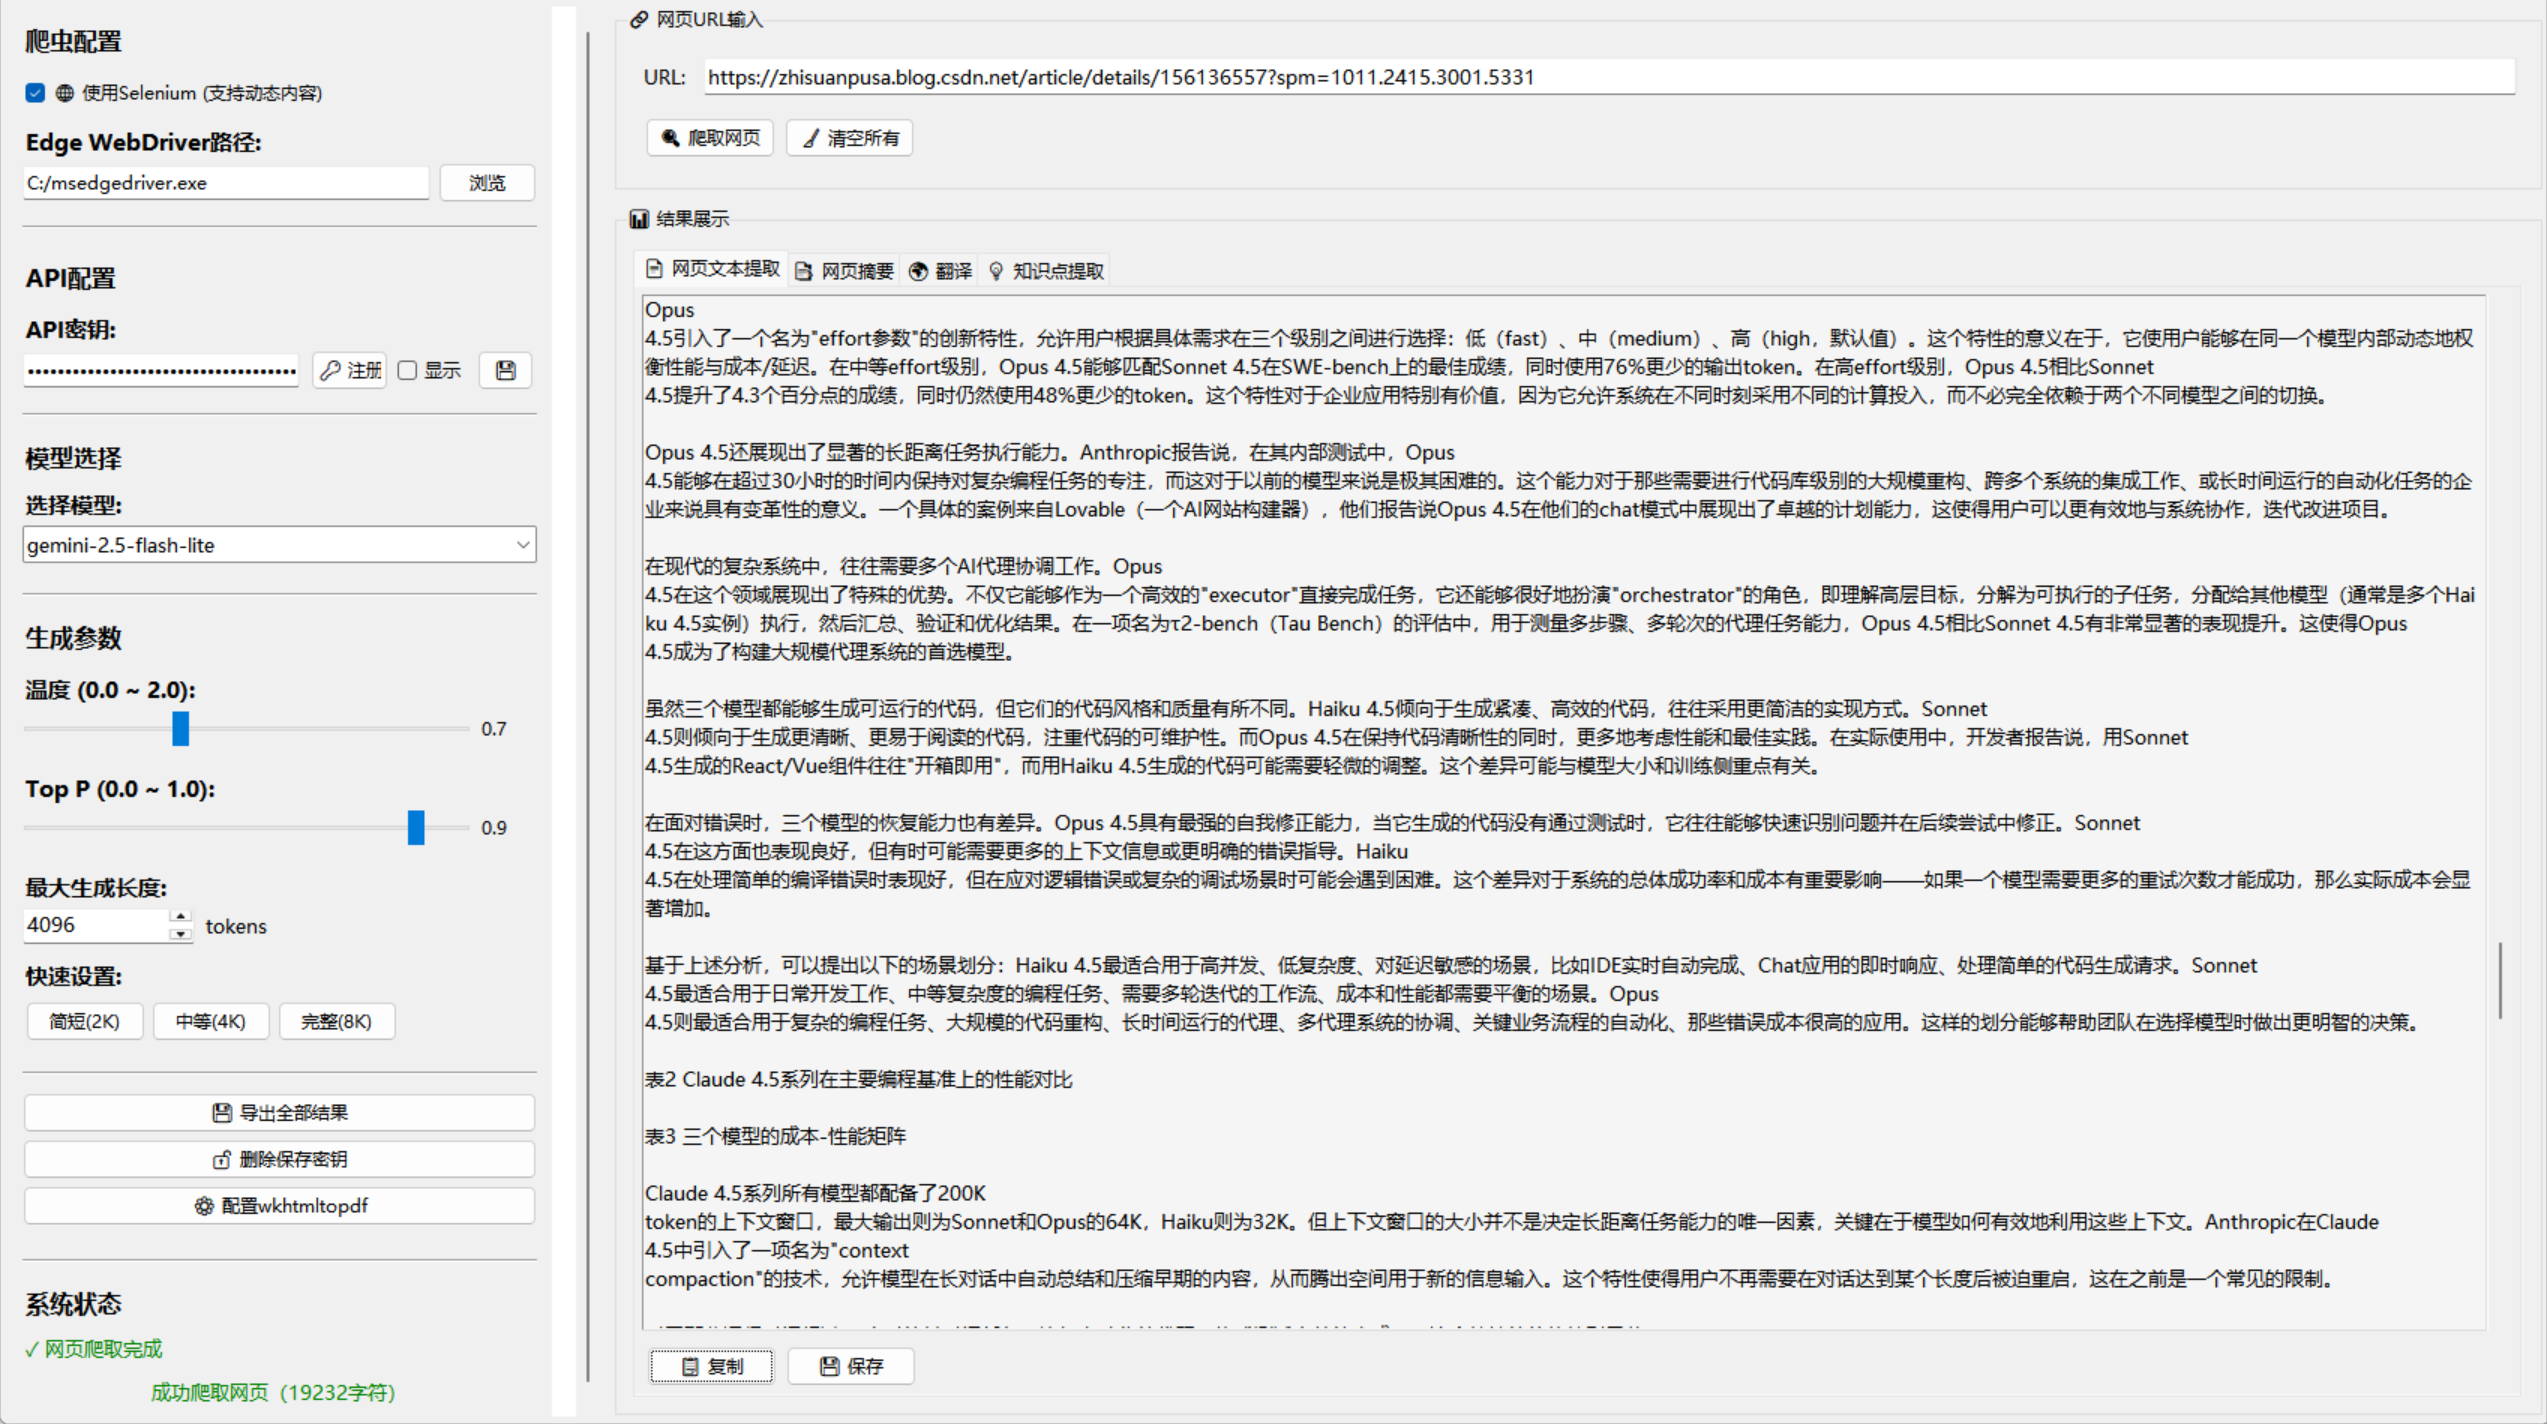This screenshot has width=2547, height=1424.
Task: Open 配置wkhtmltopdf gear settings
Action: pos(279,1206)
